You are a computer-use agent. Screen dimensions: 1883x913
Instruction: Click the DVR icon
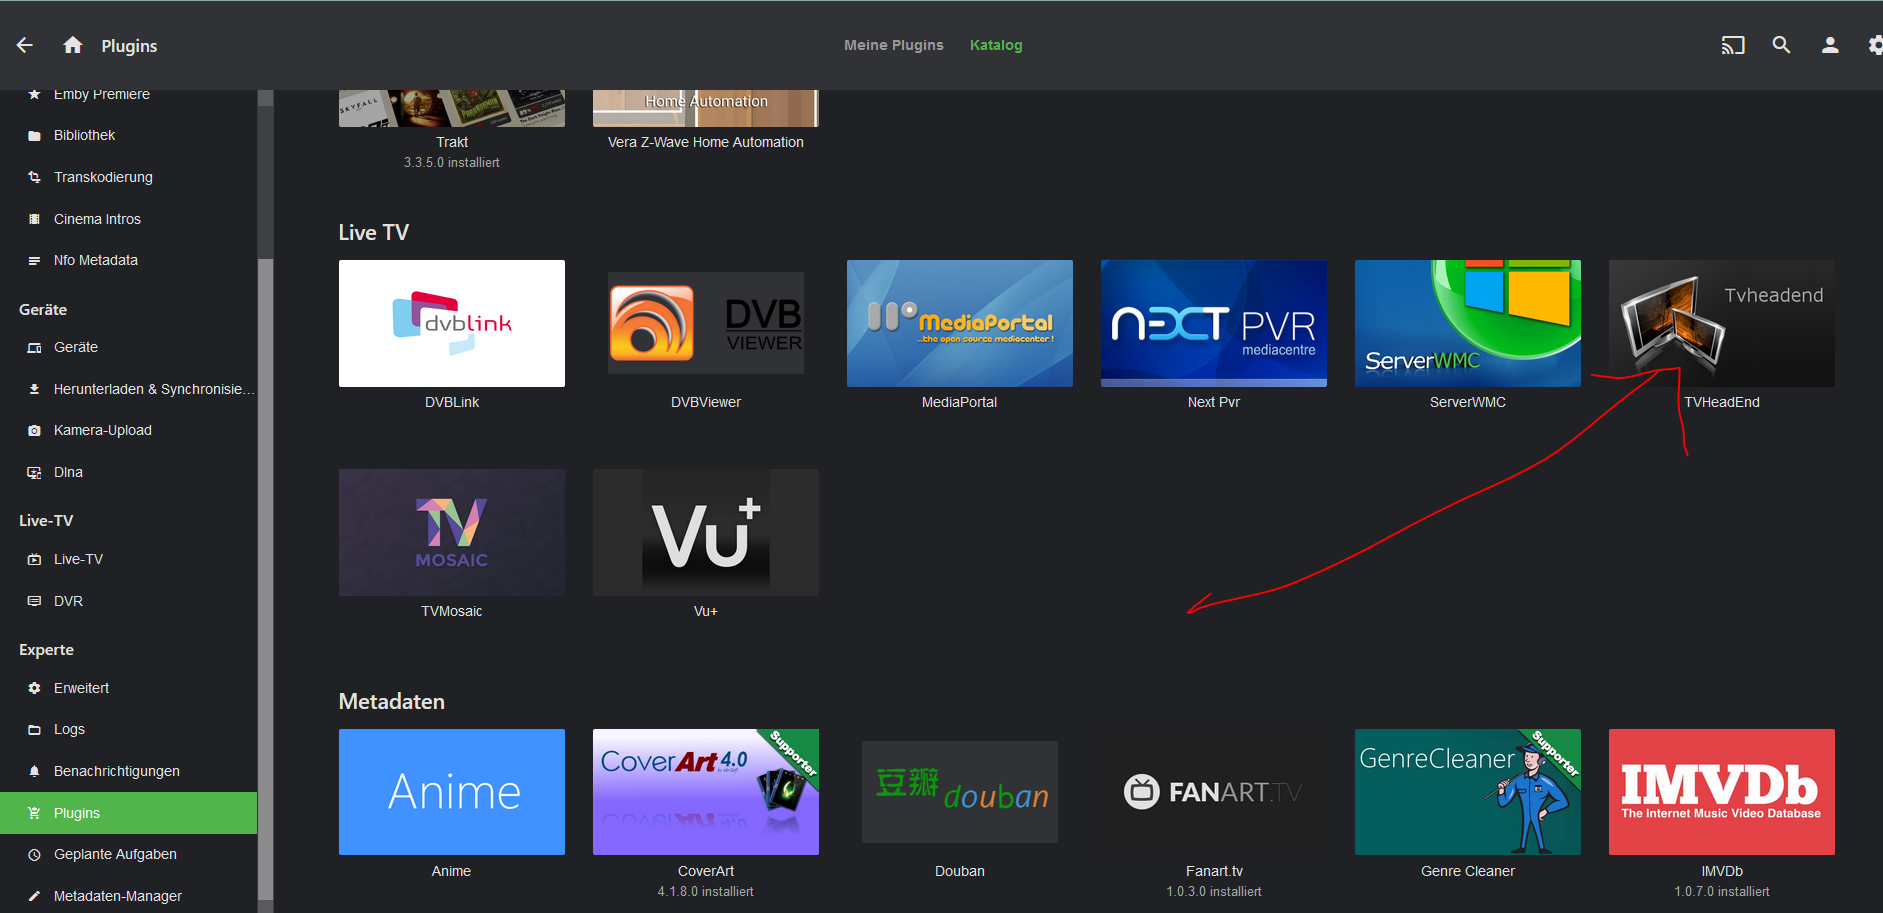(x=34, y=601)
